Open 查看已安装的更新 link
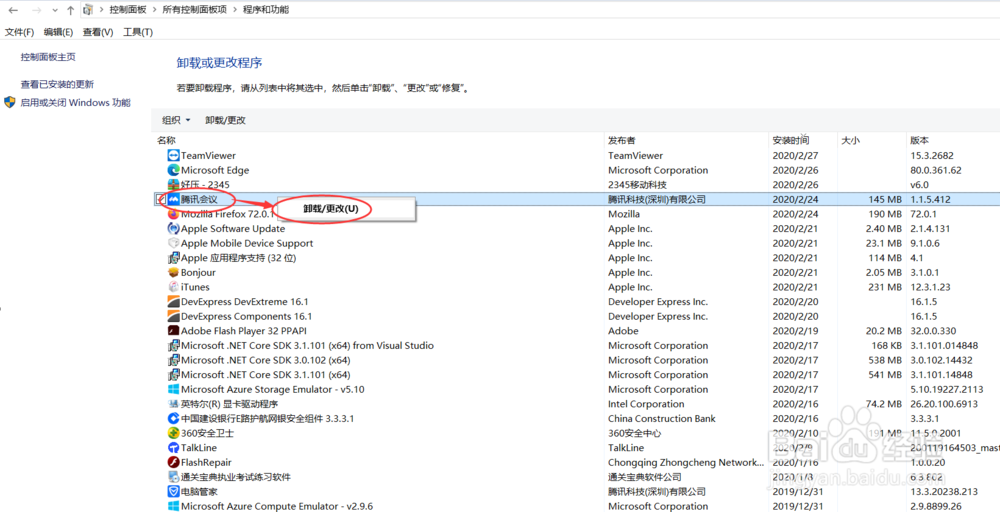The width and height of the screenshot is (1000, 512). [x=57, y=84]
